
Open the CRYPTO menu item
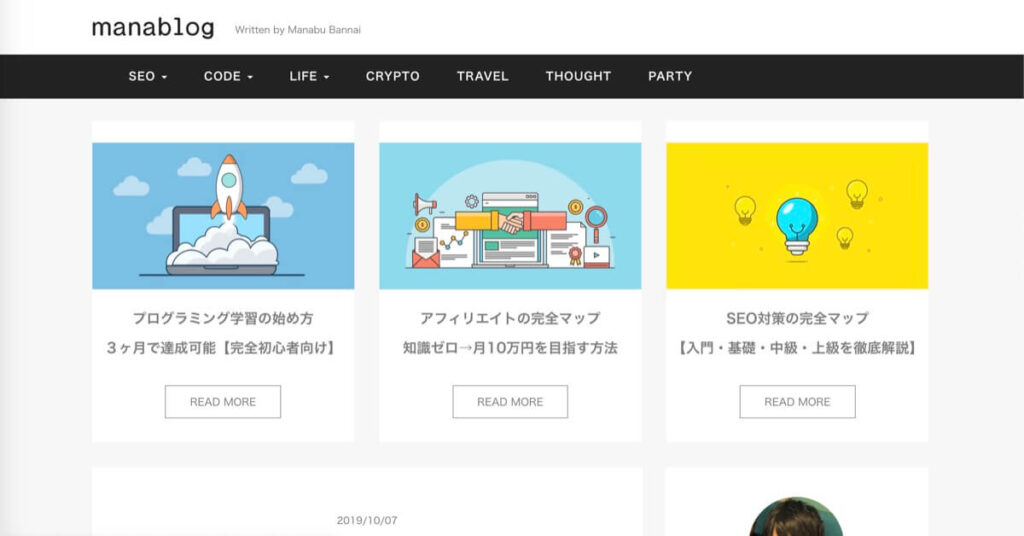click(x=392, y=76)
